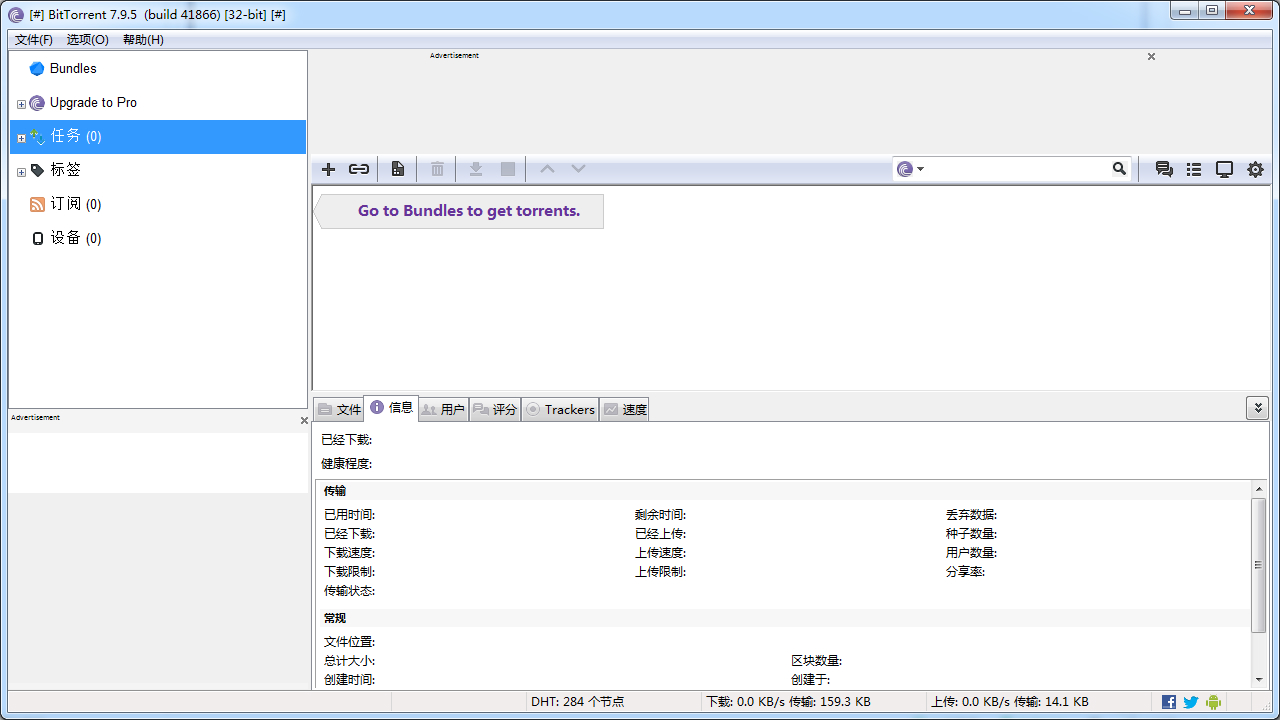The image size is (1280, 720).
Task: Collapse the detail pane with the chevron button
Action: point(1257,407)
